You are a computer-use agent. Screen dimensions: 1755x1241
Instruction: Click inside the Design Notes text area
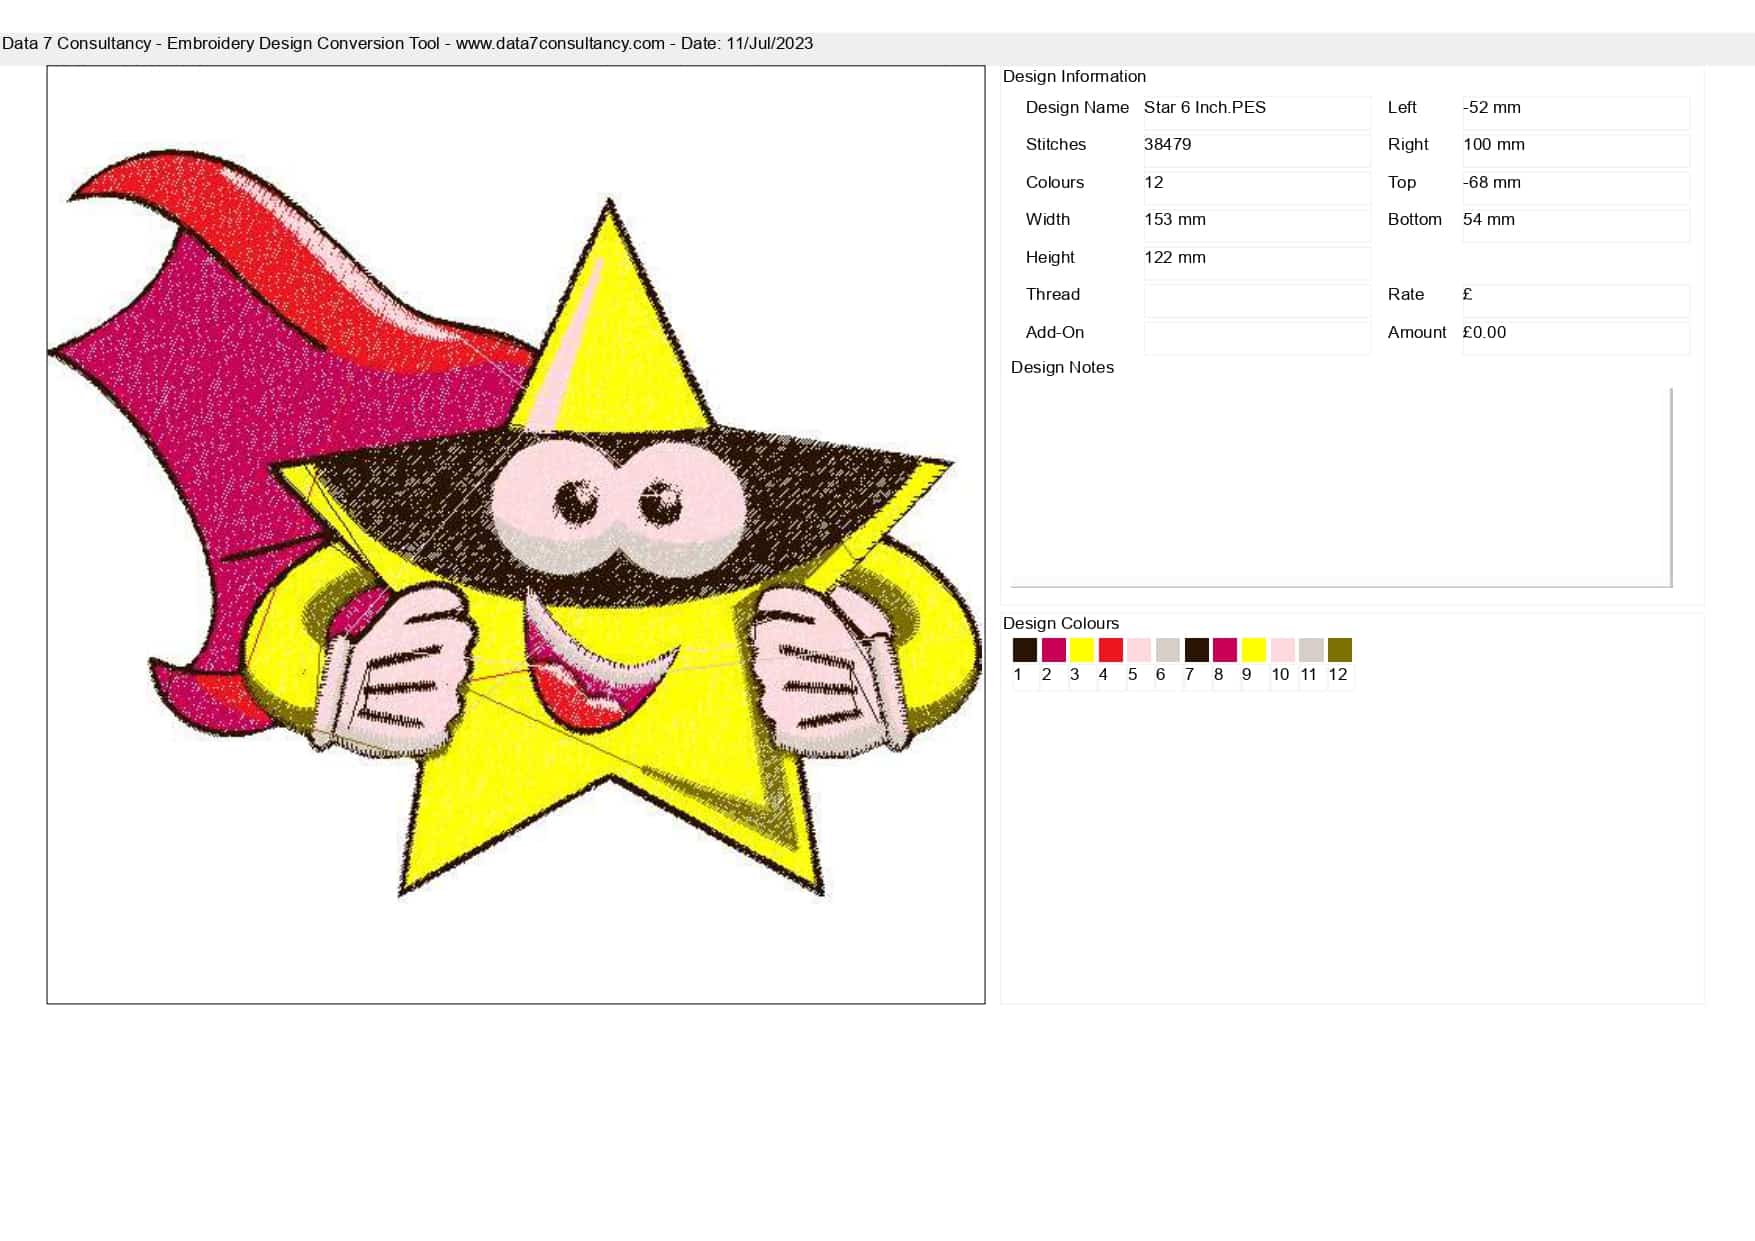point(1340,486)
